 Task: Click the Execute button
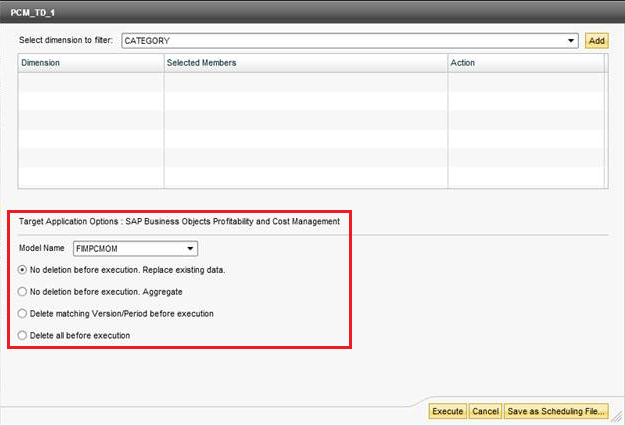[447, 411]
